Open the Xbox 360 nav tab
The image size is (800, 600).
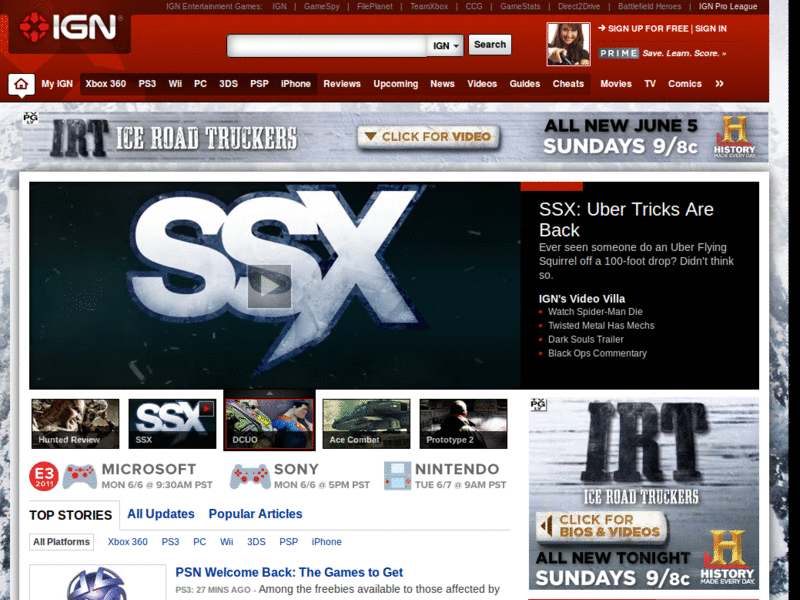(106, 84)
